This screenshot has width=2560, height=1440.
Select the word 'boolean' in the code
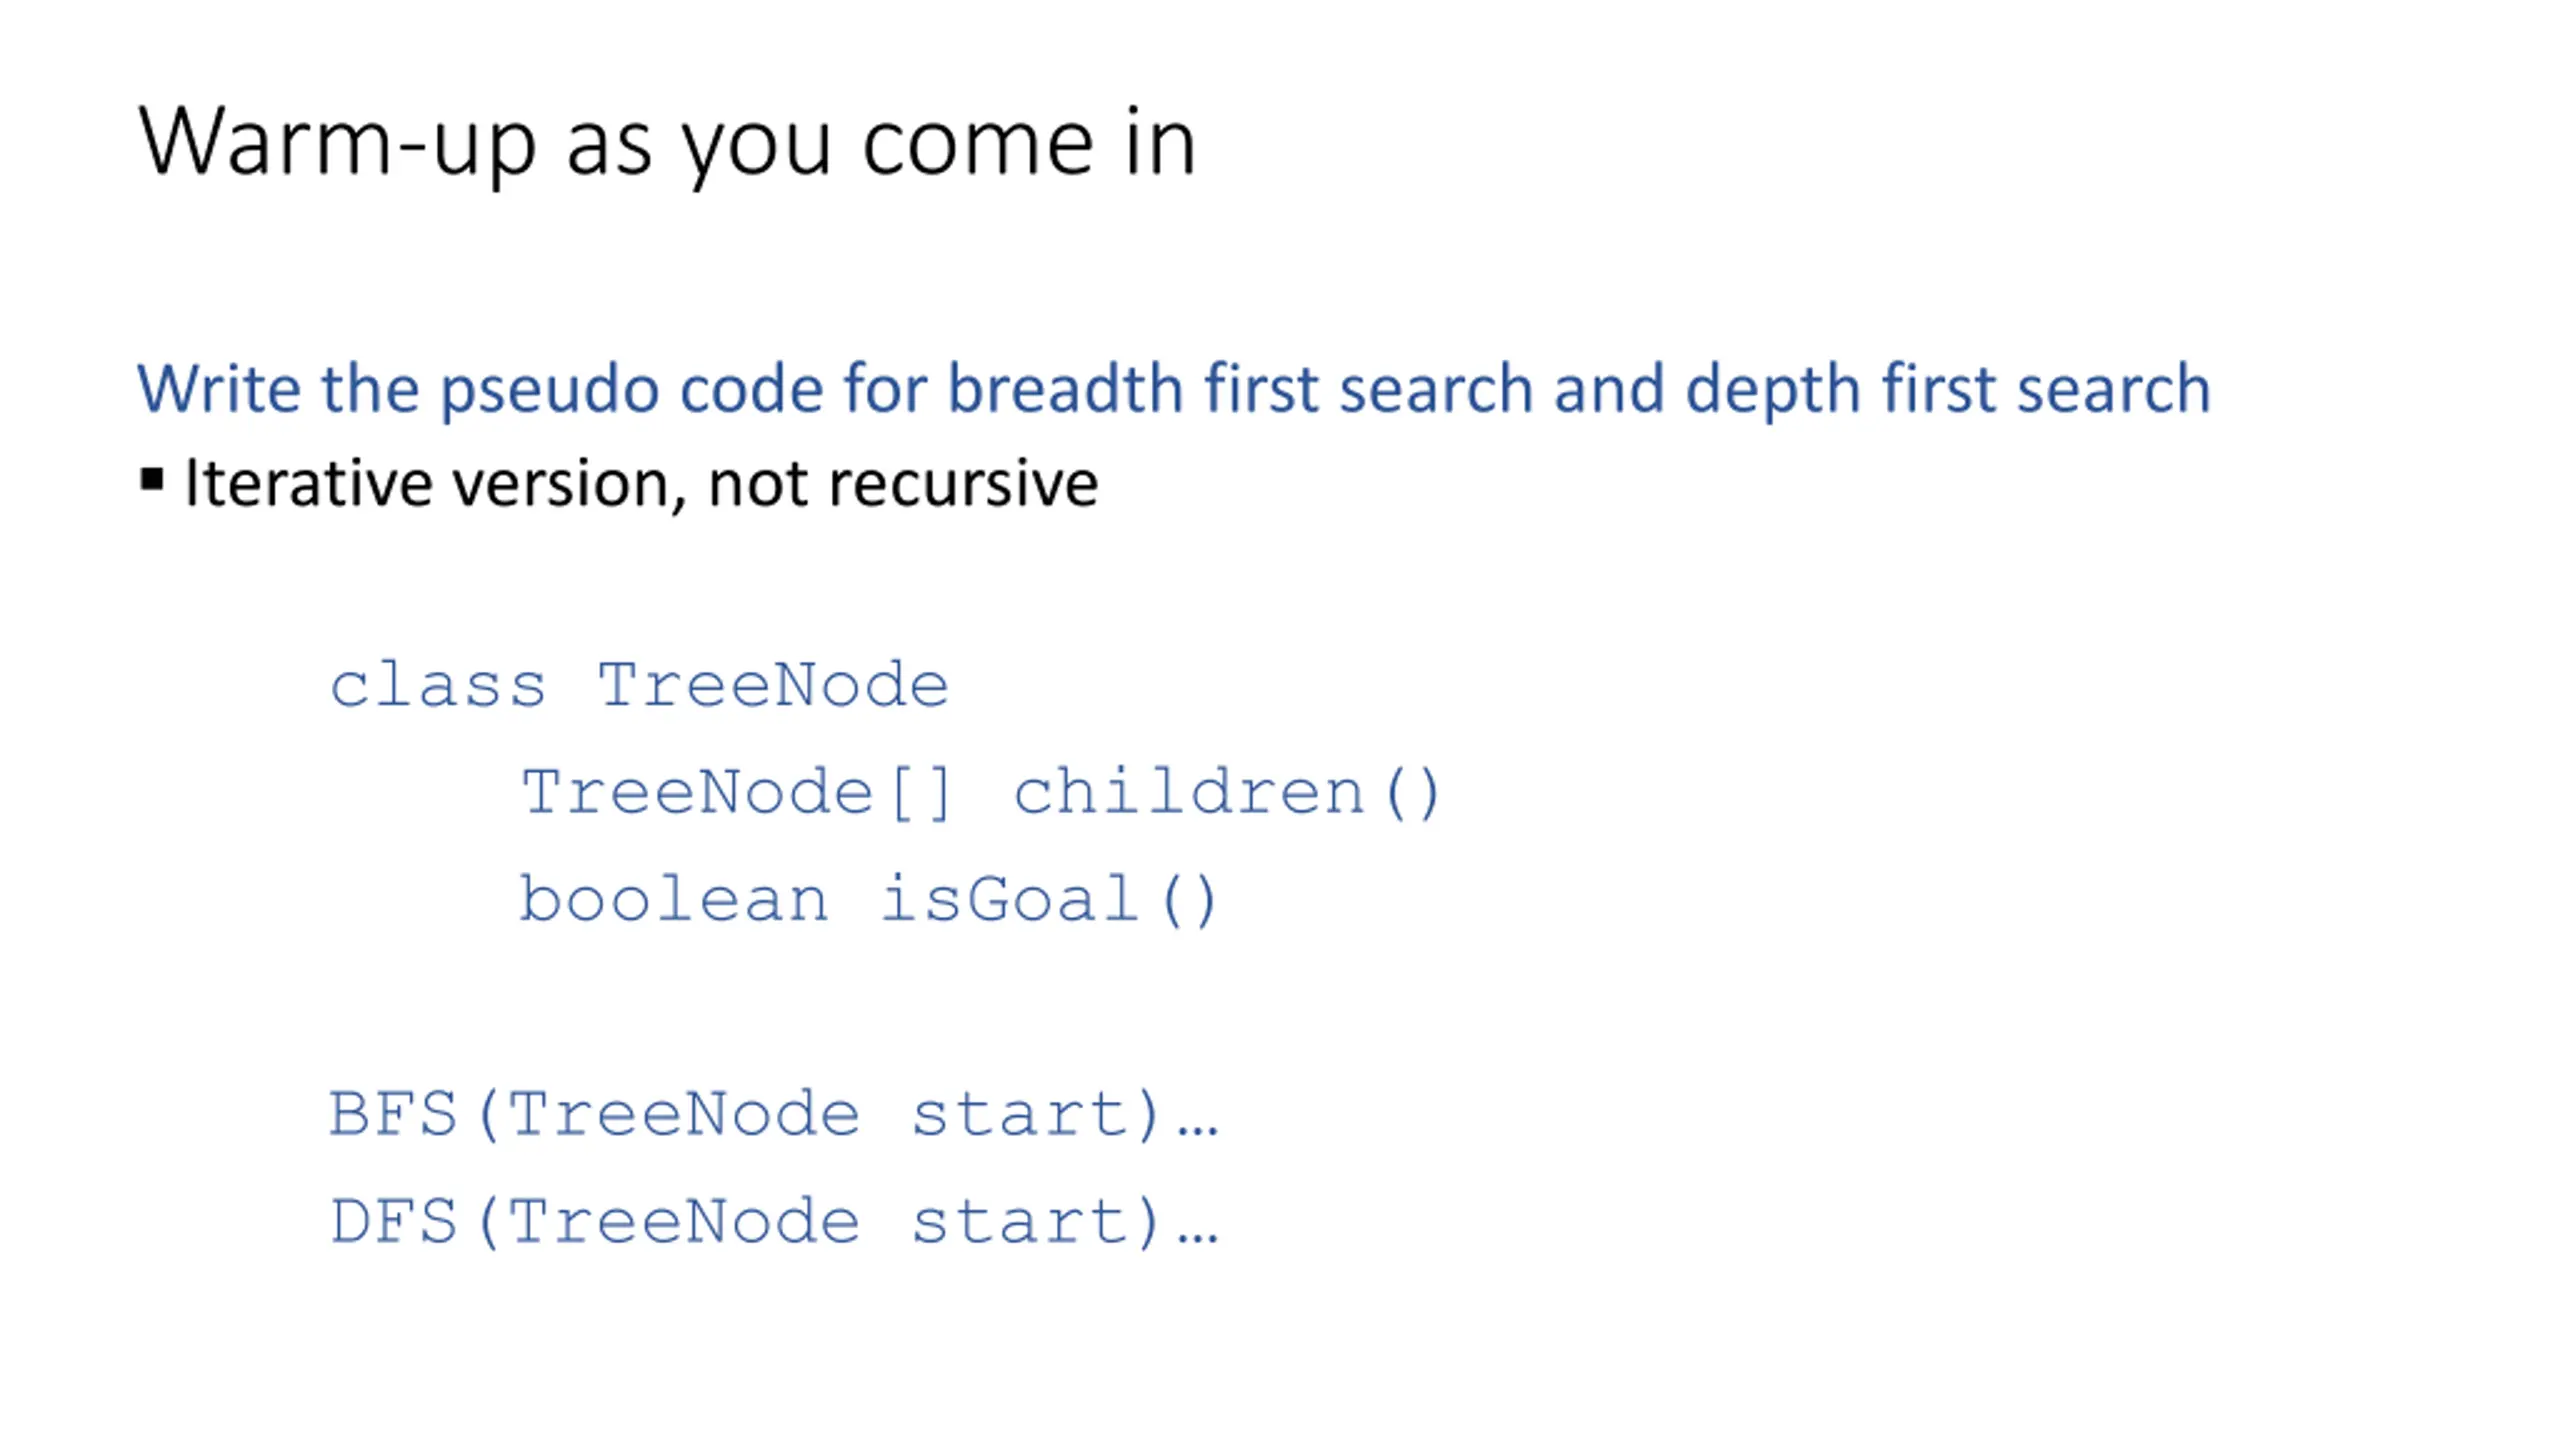pyautogui.click(x=674, y=898)
